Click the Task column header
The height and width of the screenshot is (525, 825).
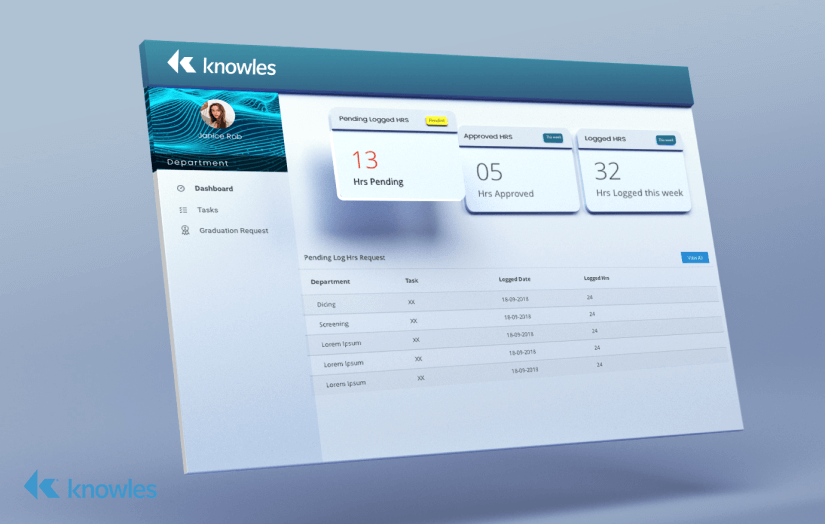(x=411, y=280)
